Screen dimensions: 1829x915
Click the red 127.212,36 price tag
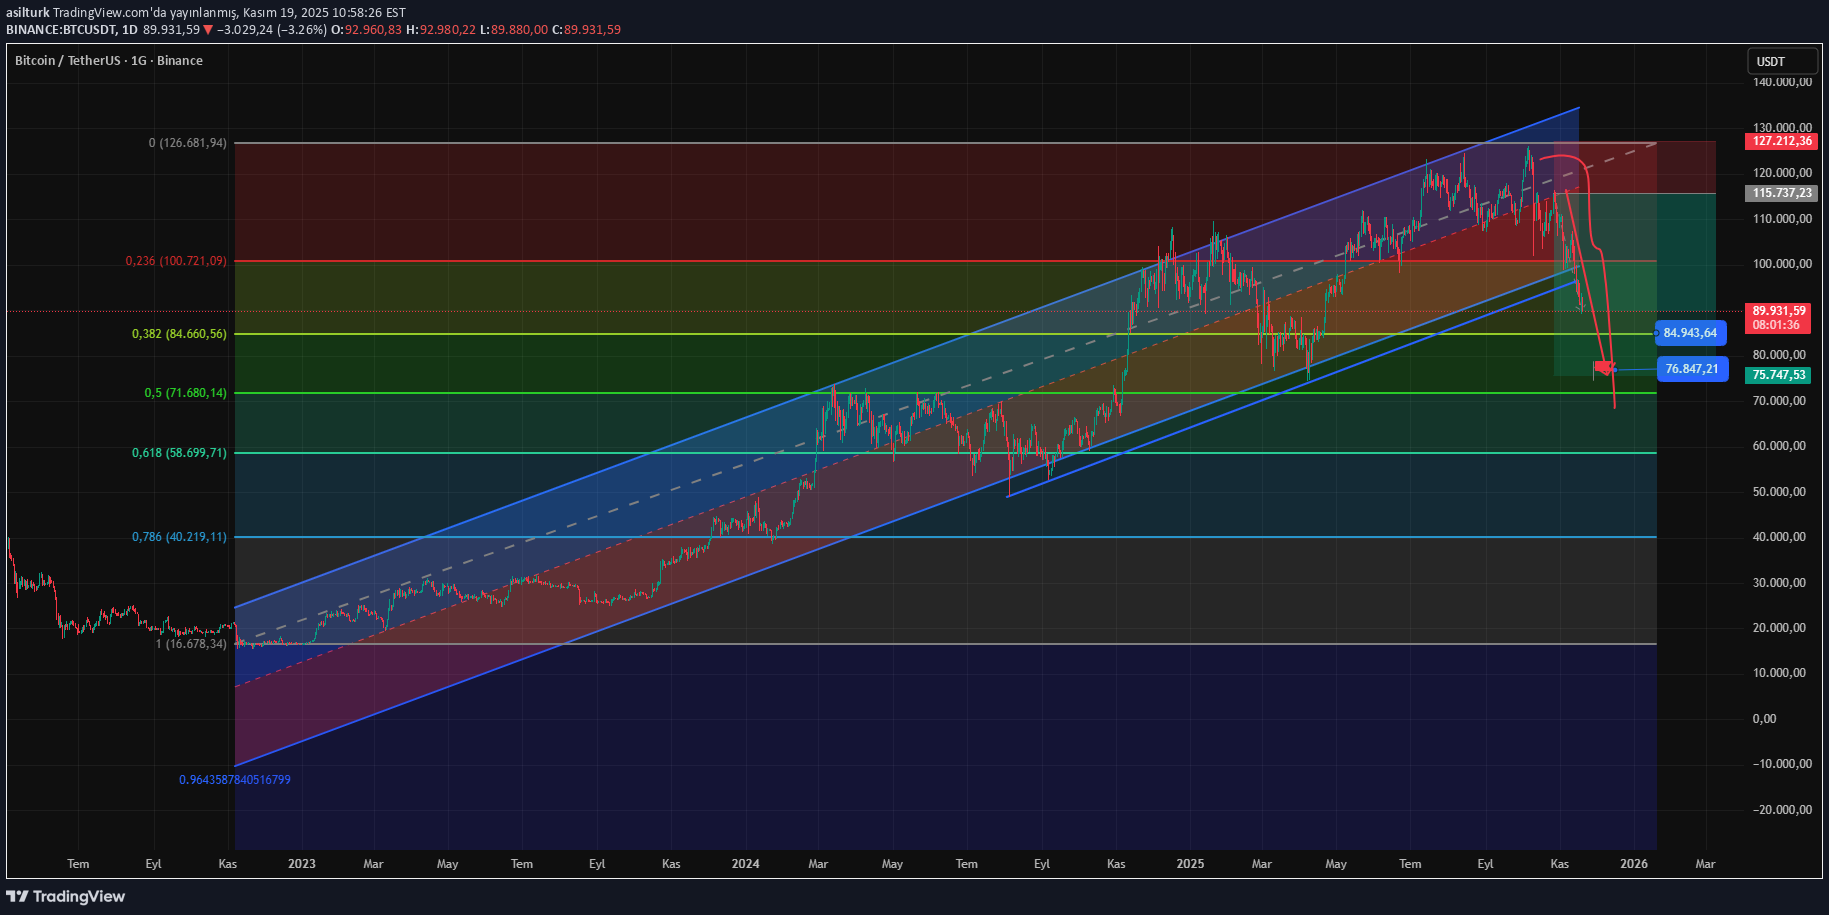(1782, 141)
